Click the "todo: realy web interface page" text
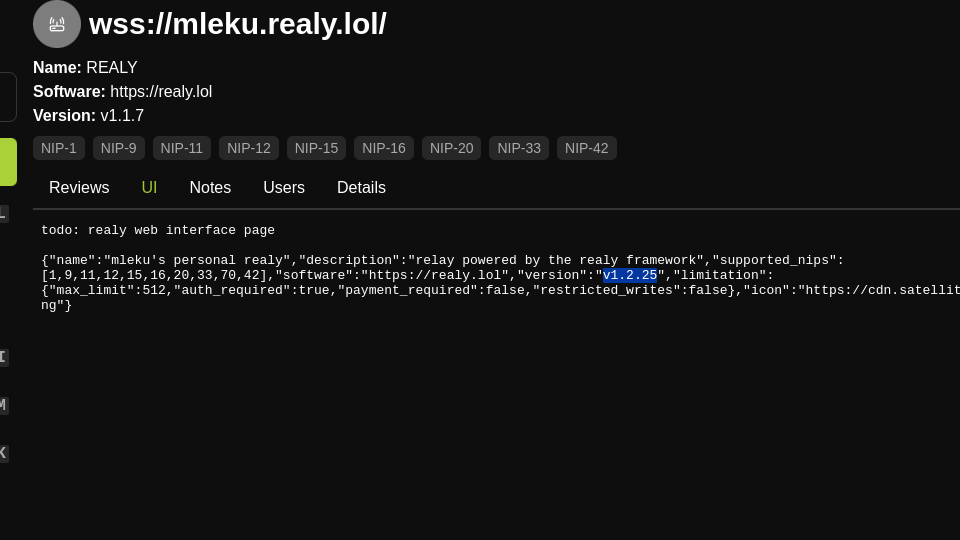Viewport: 960px width, 540px height. (x=158, y=230)
